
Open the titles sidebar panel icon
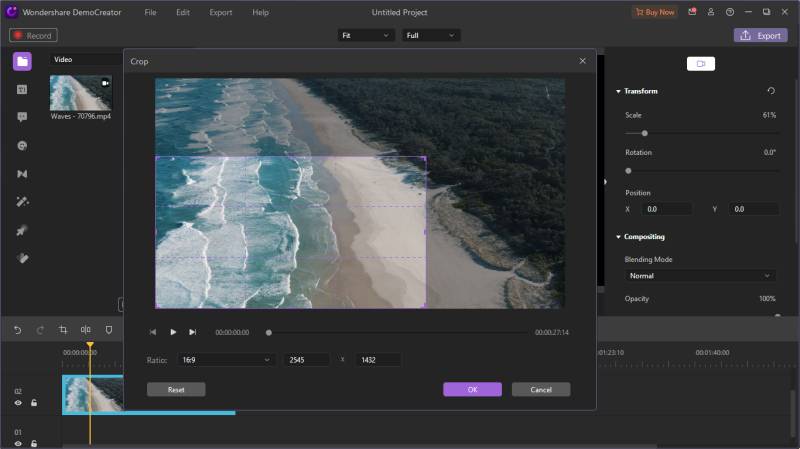[x=22, y=90]
